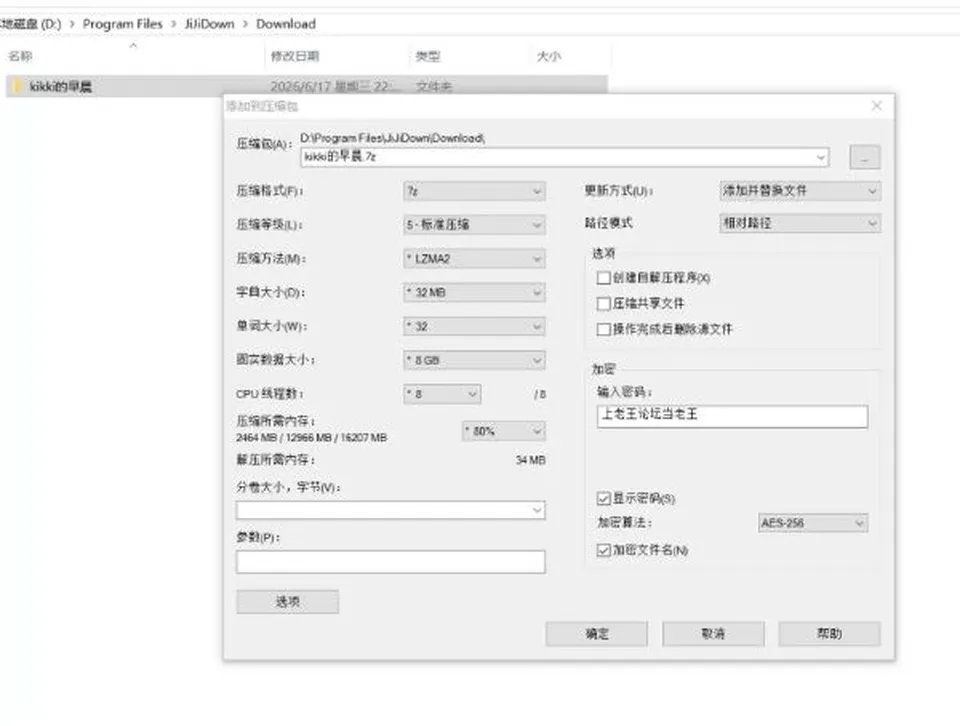Click the password input field
Image resolution: width=960 pixels, height=726 pixels.
pos(732,416)
